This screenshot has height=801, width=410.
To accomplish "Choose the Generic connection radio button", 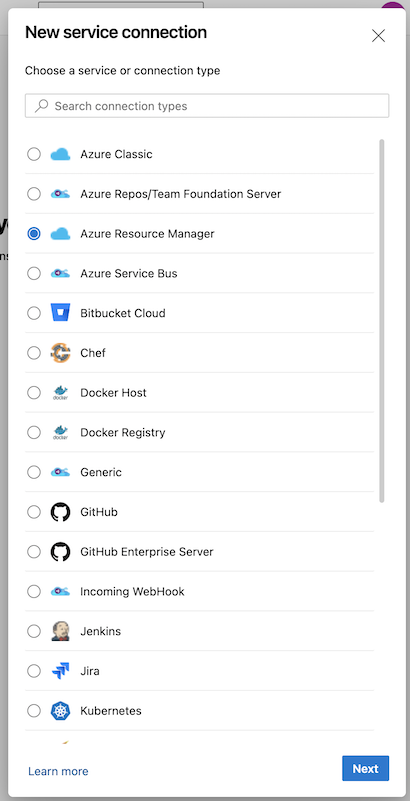I will pyautogui.click(x=34, y=472).
